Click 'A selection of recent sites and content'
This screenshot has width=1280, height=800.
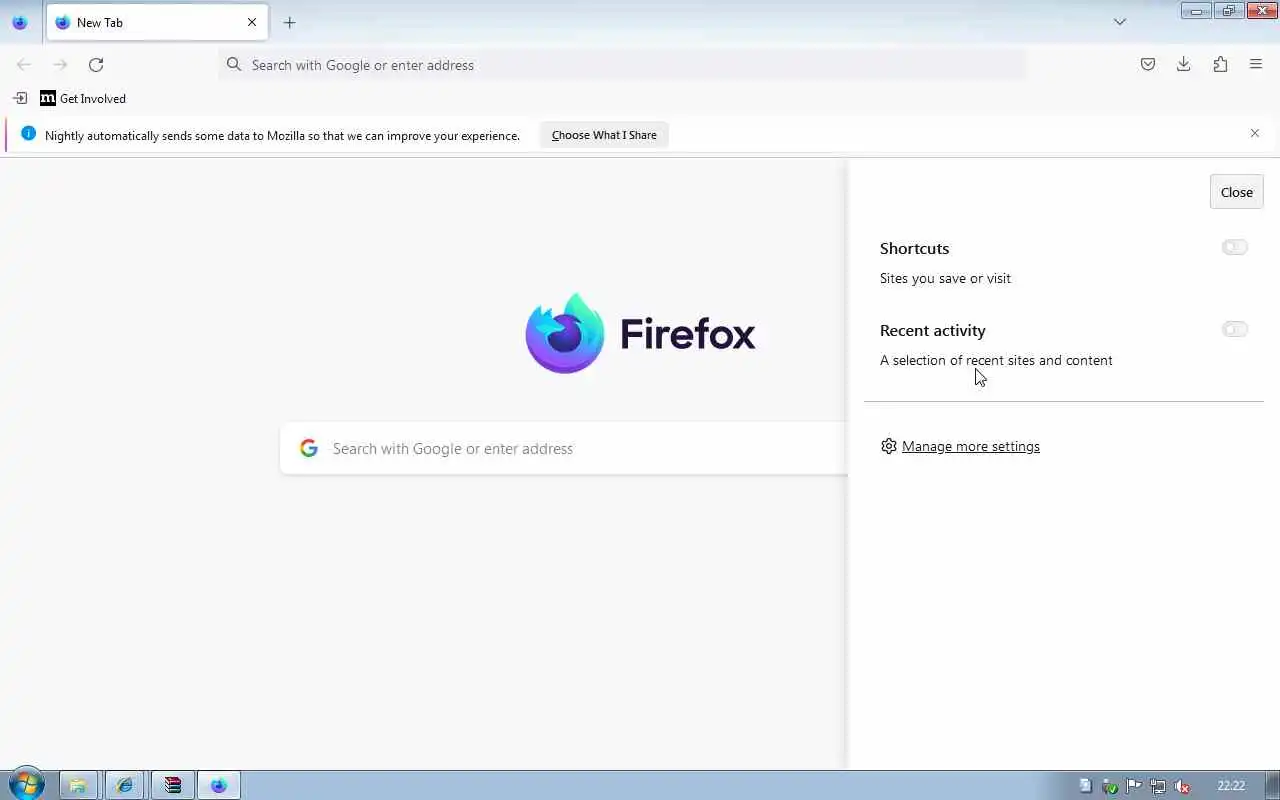pyautogui.click(x=996, y=360)
